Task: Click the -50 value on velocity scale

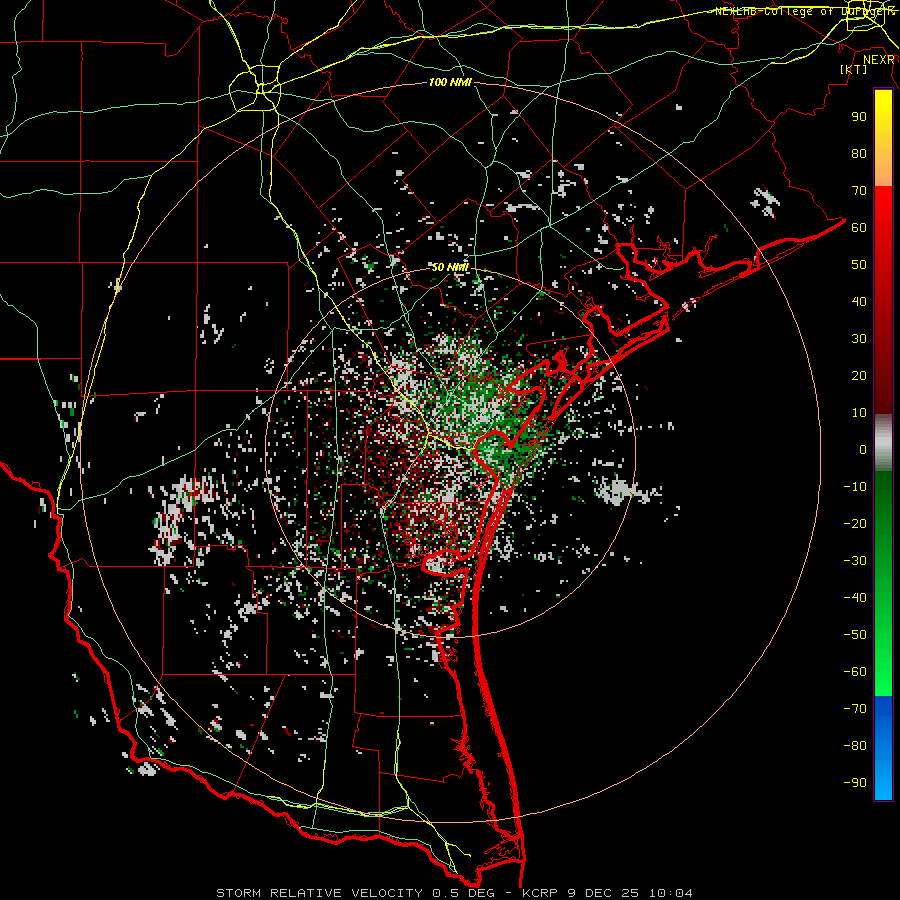Action: click(x=855, y=635)
